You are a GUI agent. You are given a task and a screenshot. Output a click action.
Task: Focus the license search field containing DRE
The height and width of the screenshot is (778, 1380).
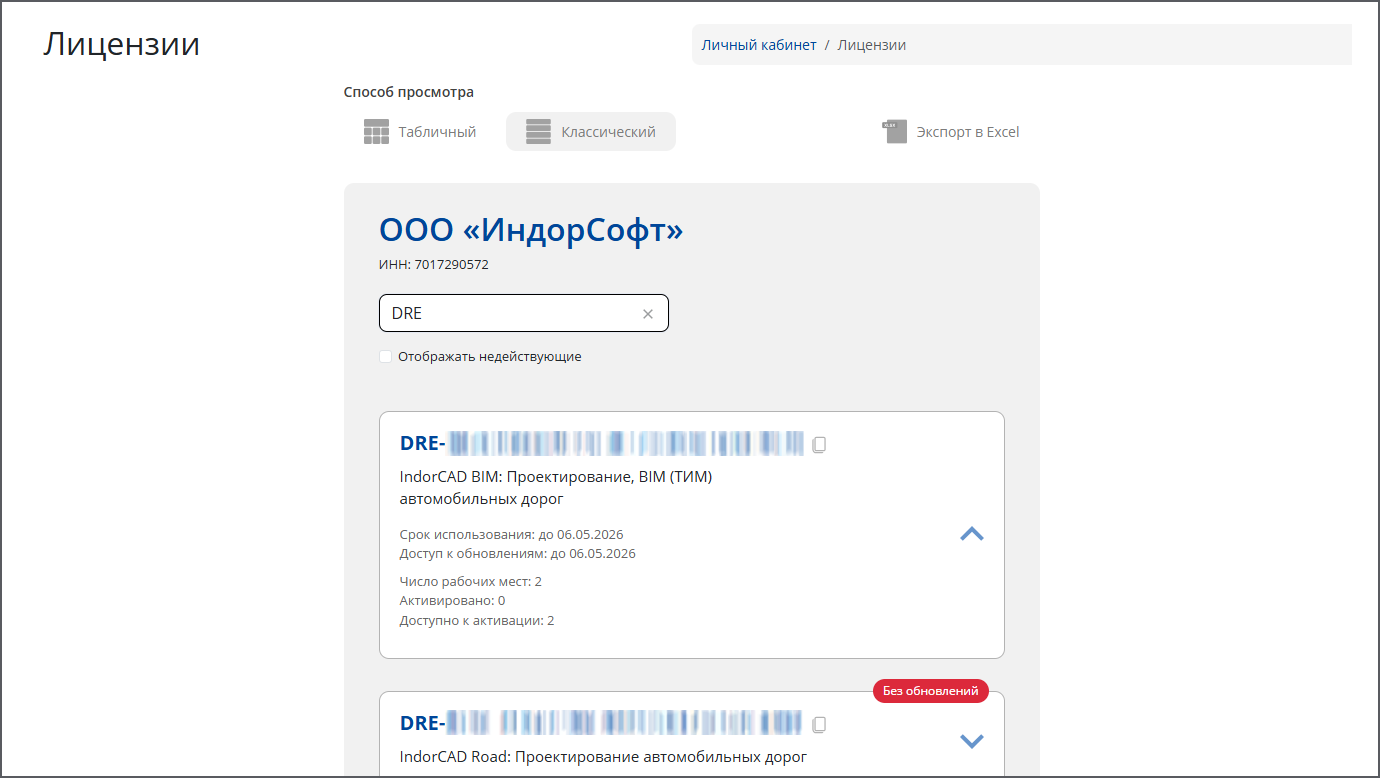tap(510, 314)
